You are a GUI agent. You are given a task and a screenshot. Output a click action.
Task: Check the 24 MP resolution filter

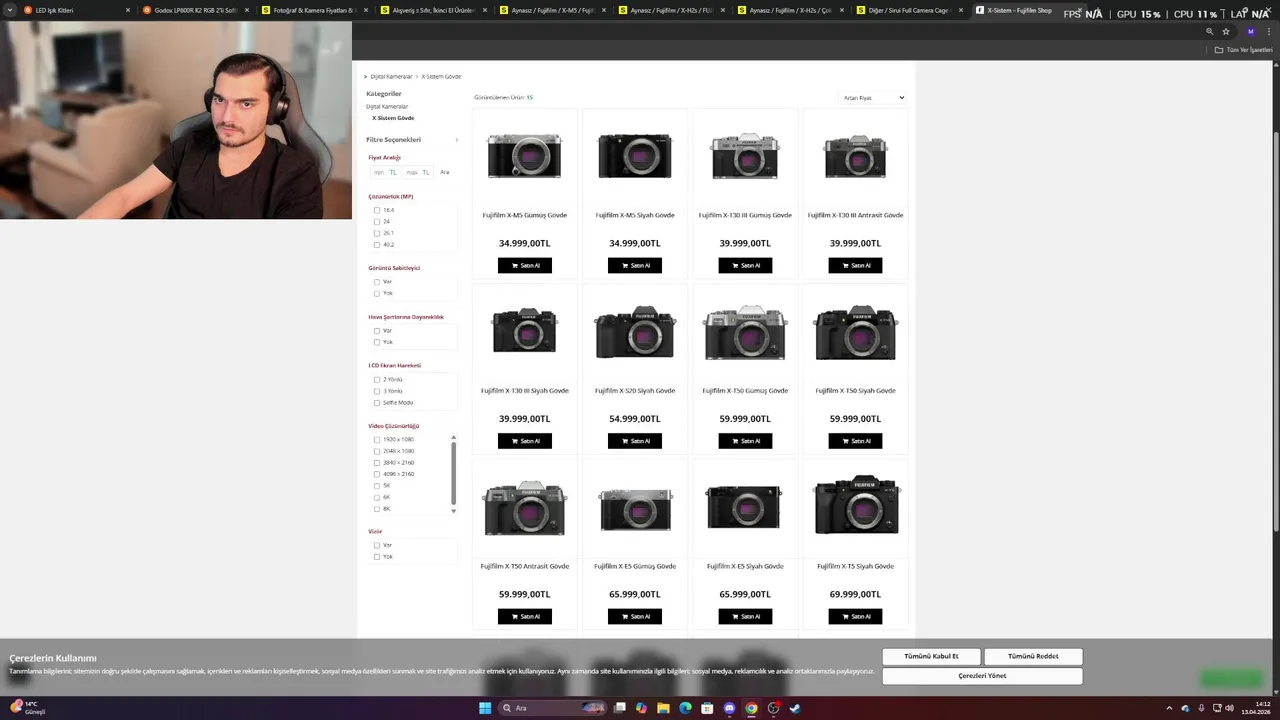click(x=377, y=221)
